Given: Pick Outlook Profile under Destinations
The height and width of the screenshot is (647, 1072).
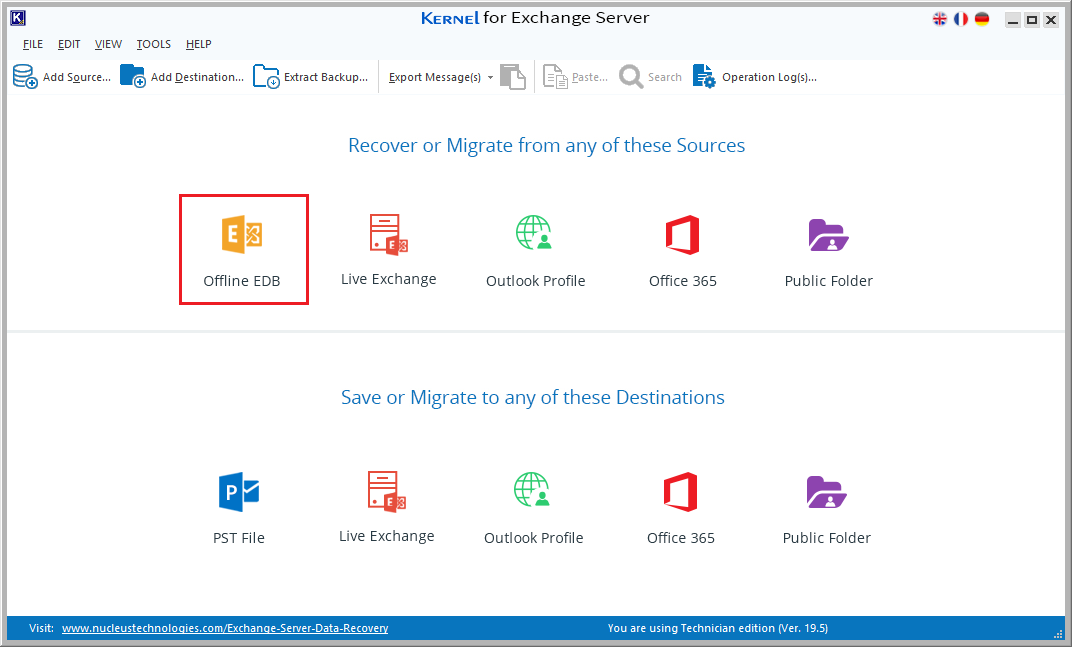Looking at the screenshot, I should pyautogui.click(x=533, y=493).
